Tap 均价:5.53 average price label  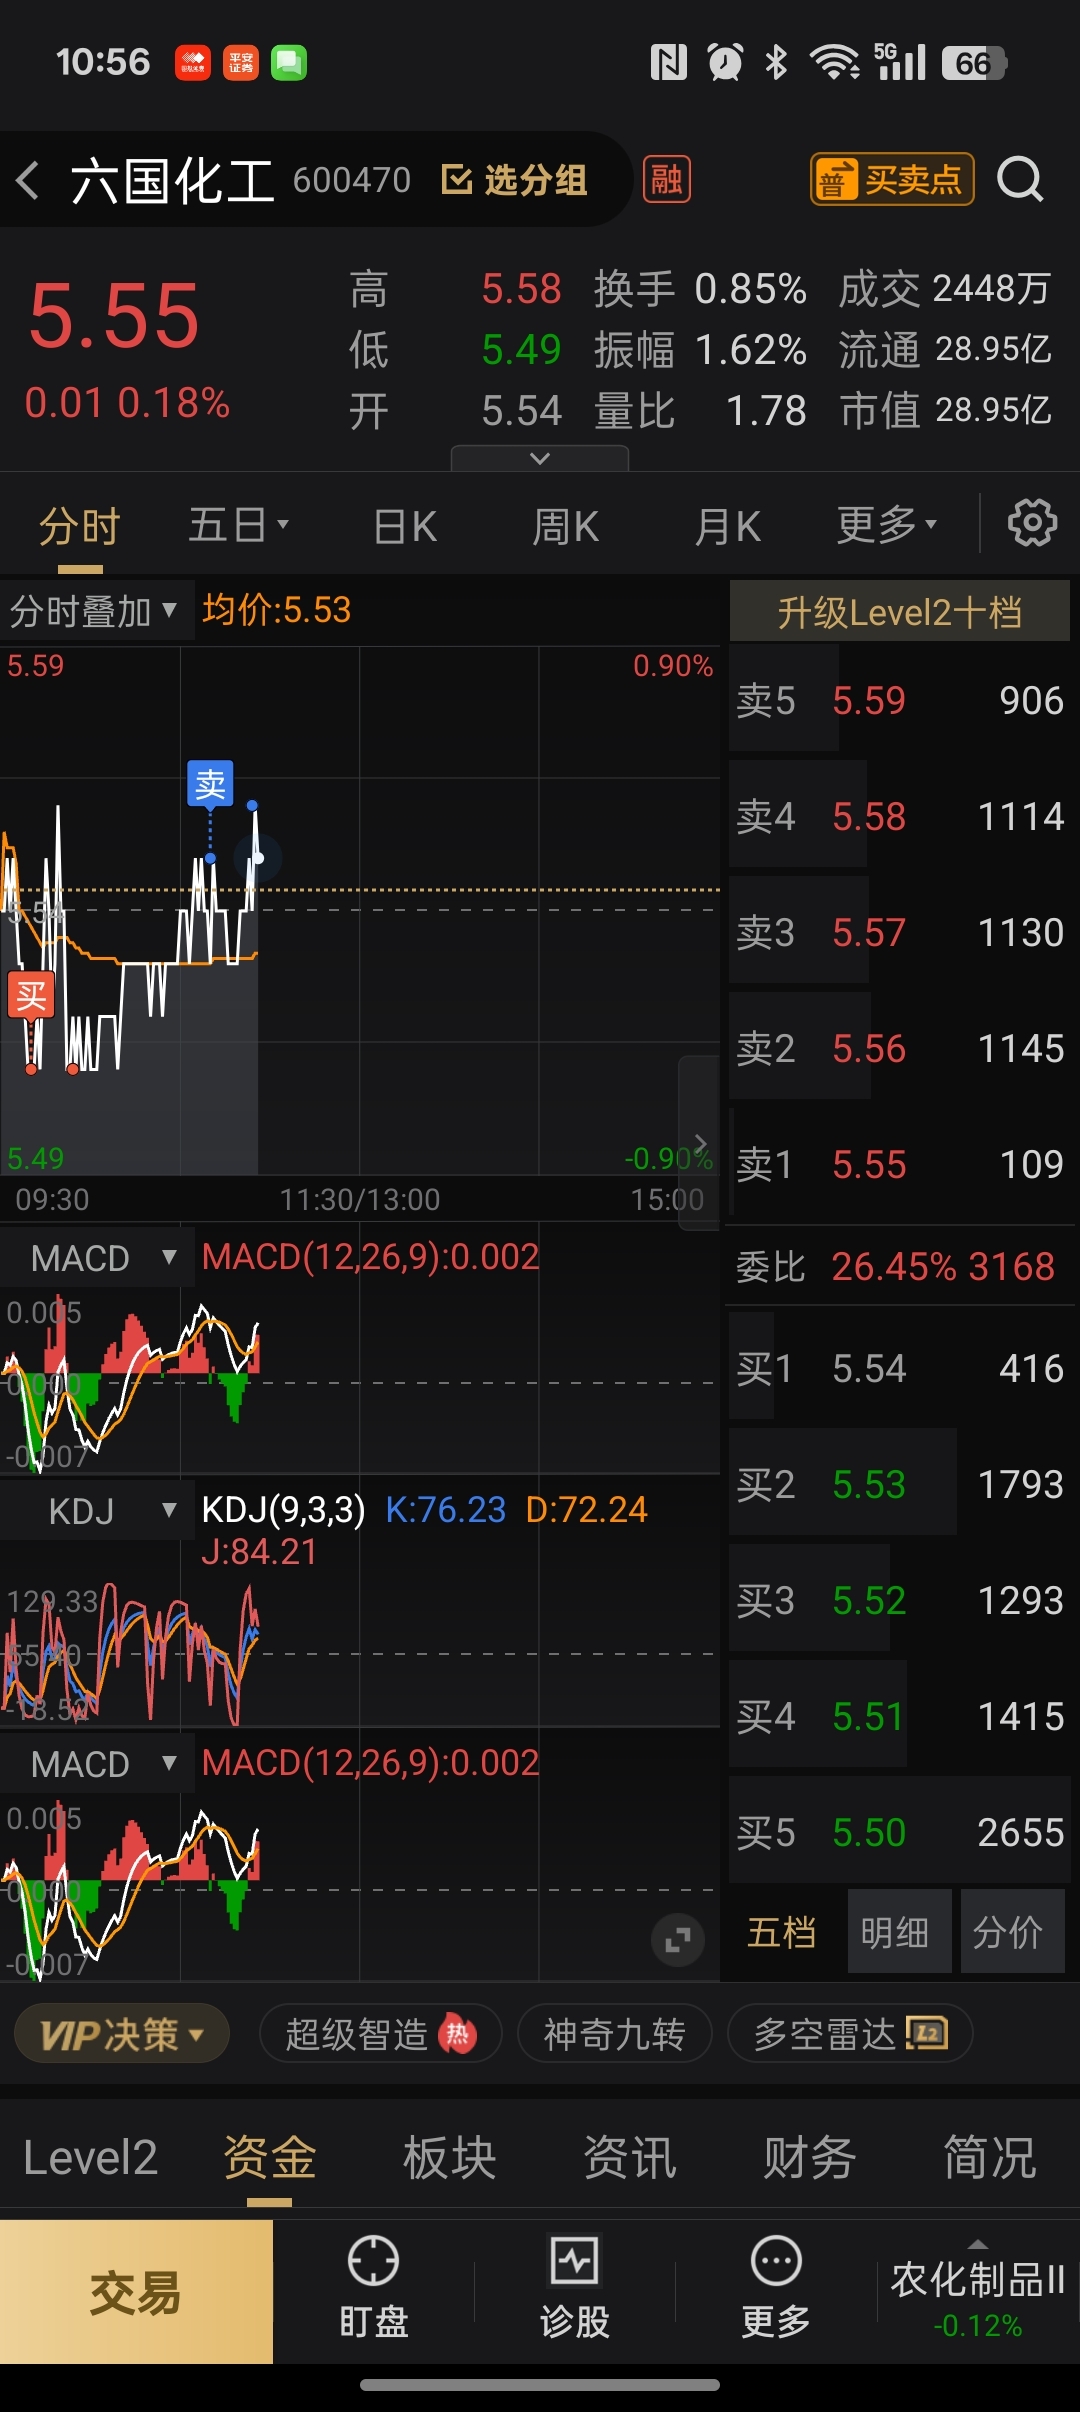pos(277,610)
